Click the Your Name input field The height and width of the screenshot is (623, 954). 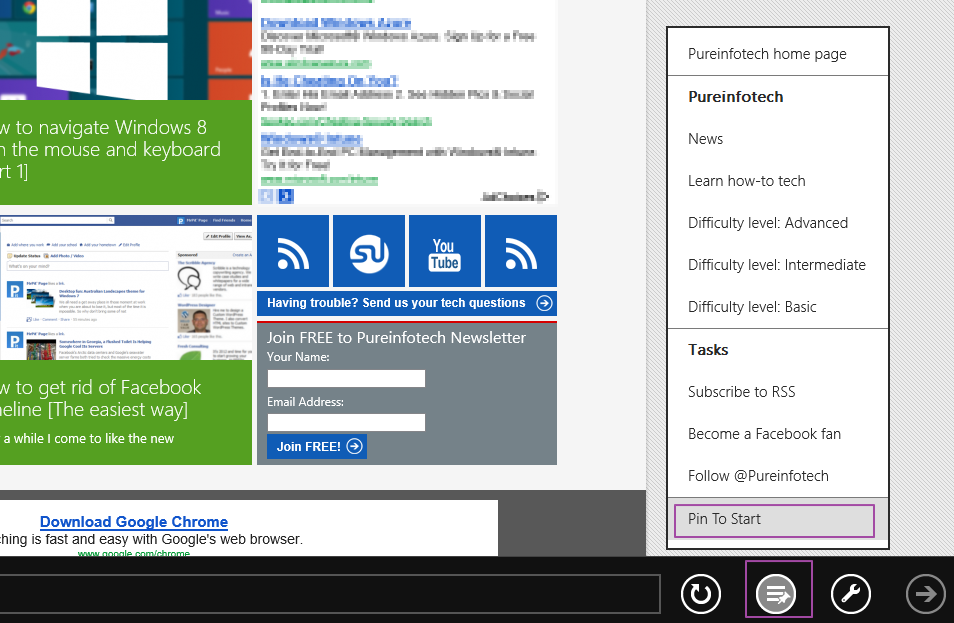[345, 378]
